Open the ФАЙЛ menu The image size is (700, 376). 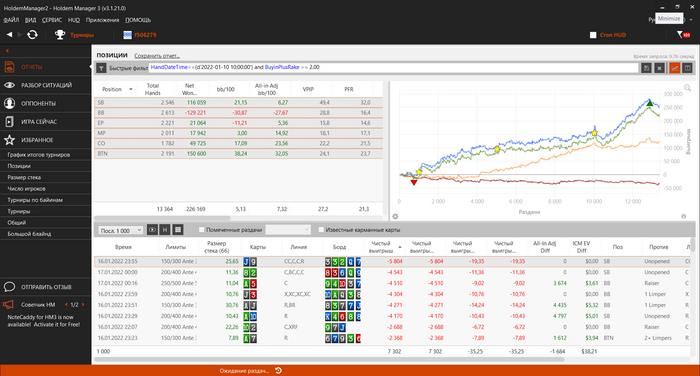11,20
